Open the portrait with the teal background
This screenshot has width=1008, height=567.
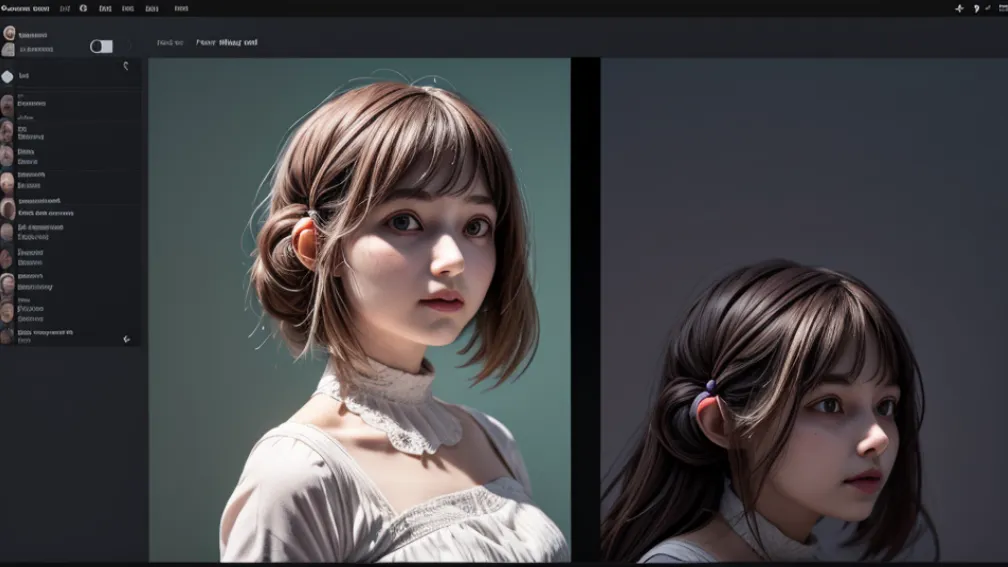[359, 310]
